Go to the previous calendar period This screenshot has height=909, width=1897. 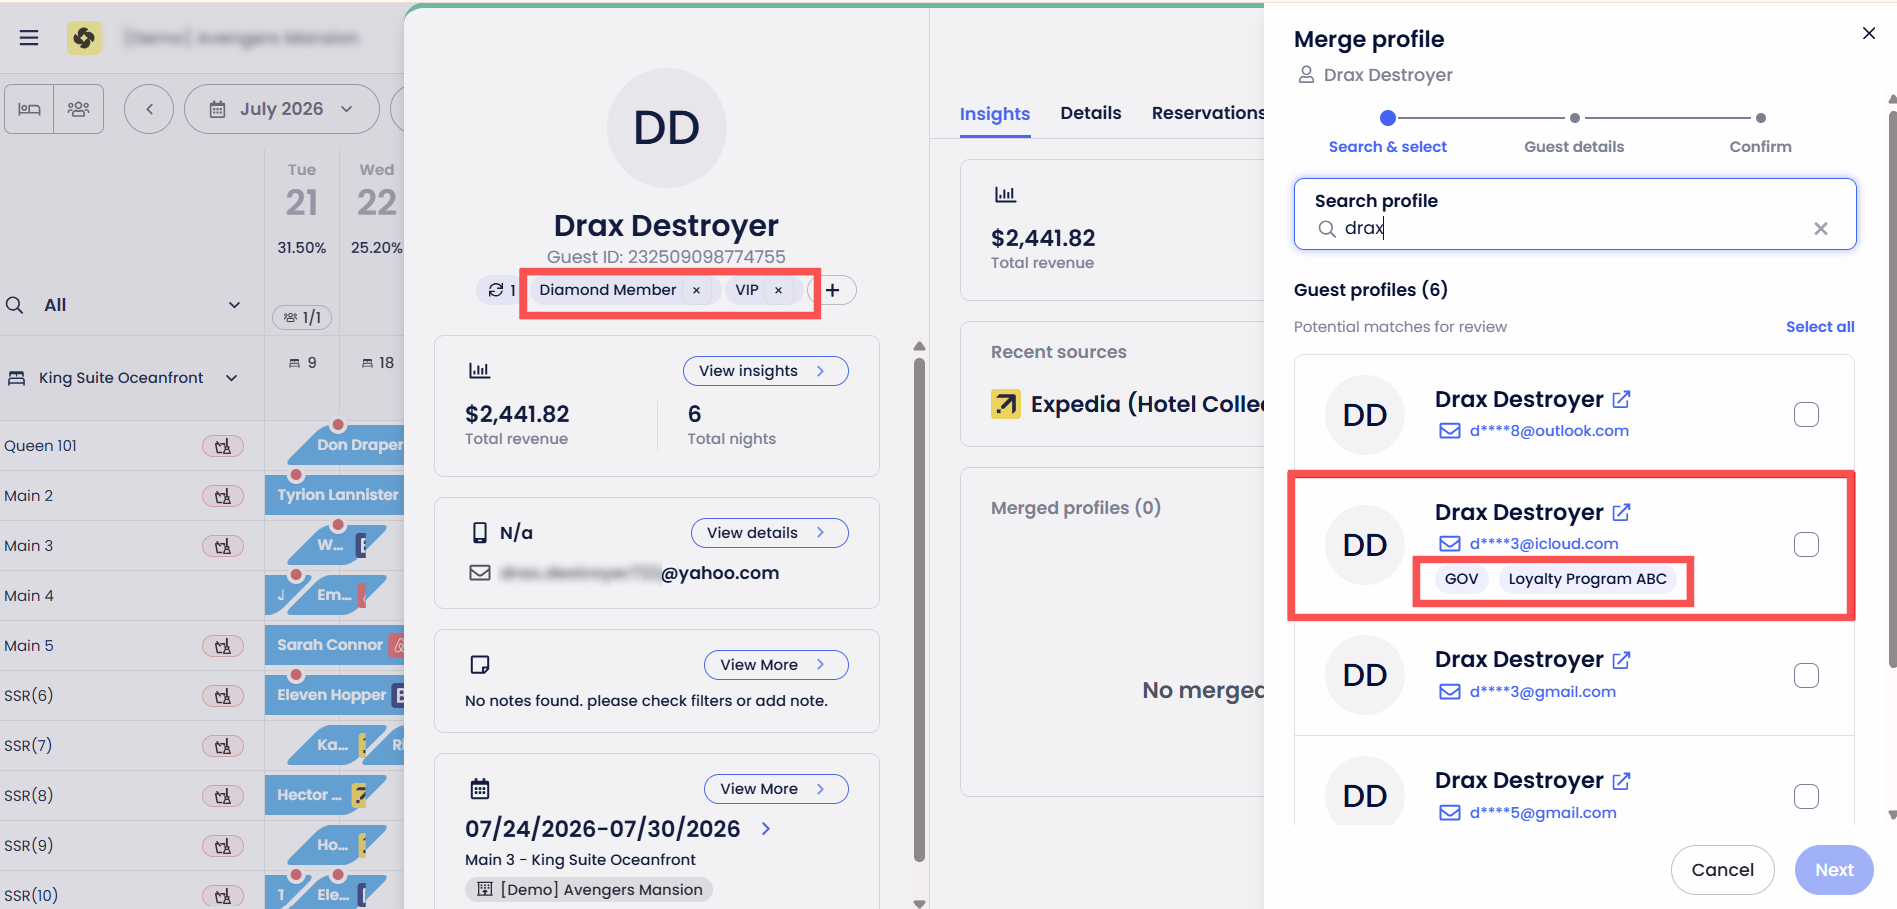(x=149, y=109)
